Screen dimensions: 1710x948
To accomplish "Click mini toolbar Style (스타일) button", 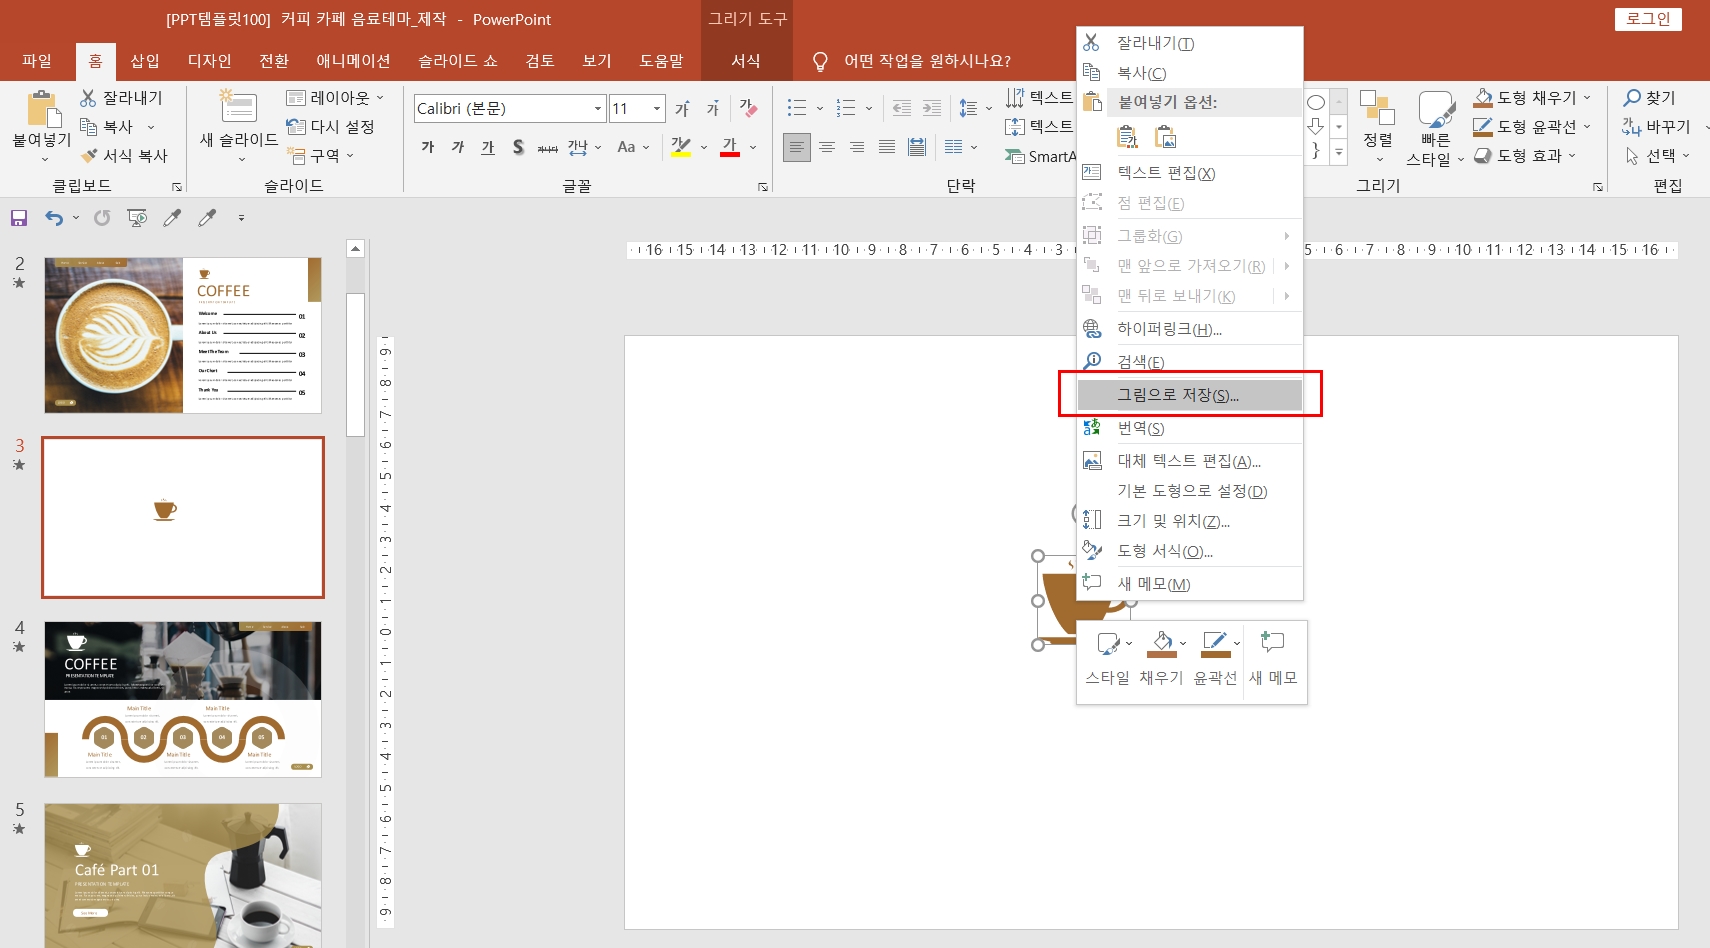I will pyautogui.click(x=1108, y=659).
